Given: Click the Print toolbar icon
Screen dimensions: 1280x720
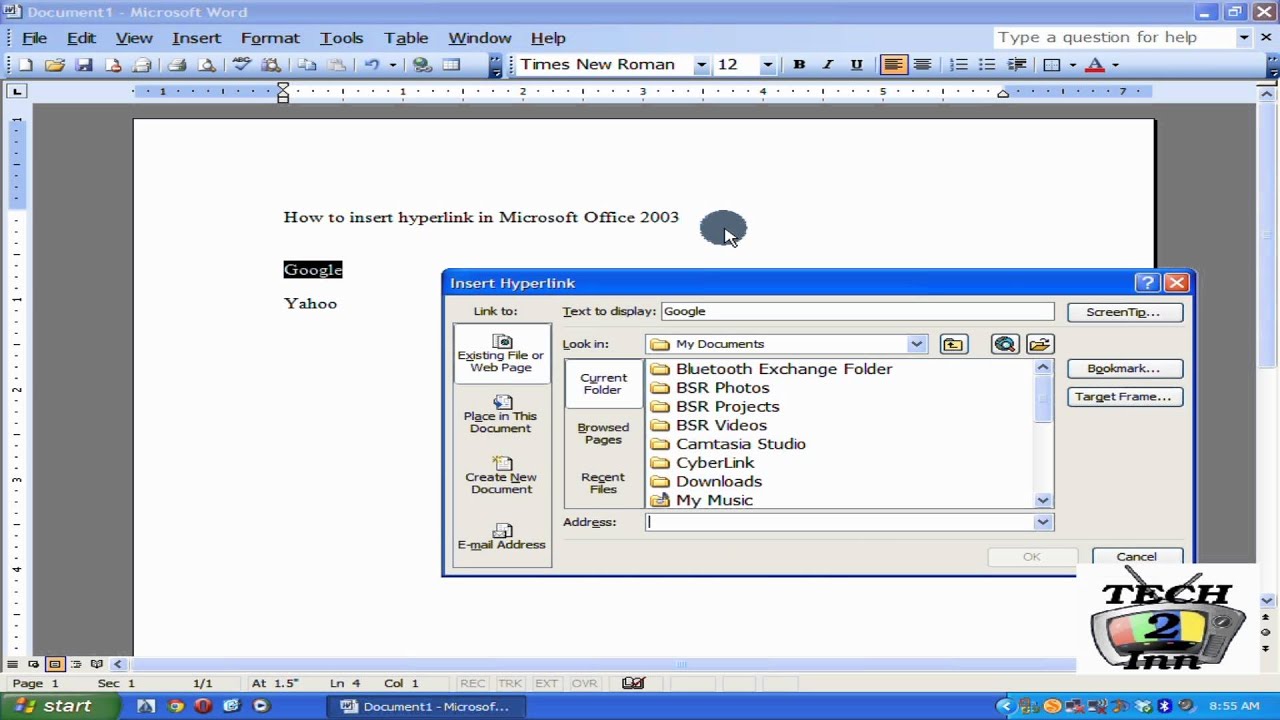Looking at the screenshot, I should (177, 65).
